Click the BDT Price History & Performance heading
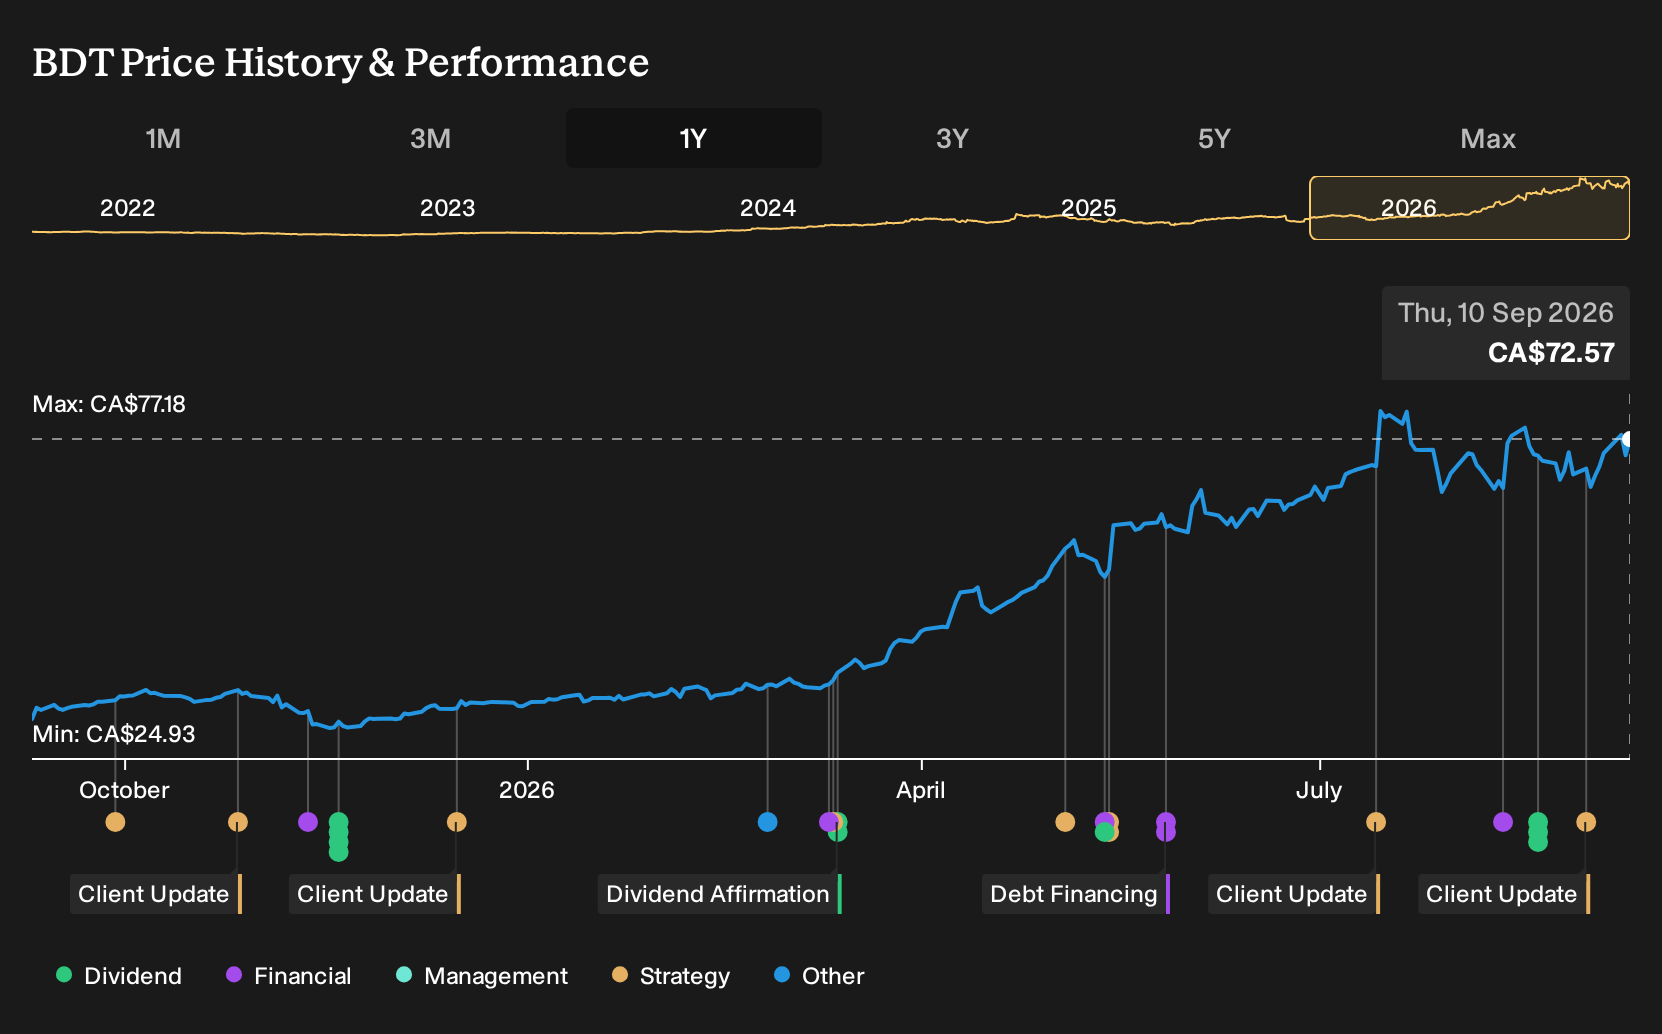The image size is (1662, 1034). click(341, 62)
